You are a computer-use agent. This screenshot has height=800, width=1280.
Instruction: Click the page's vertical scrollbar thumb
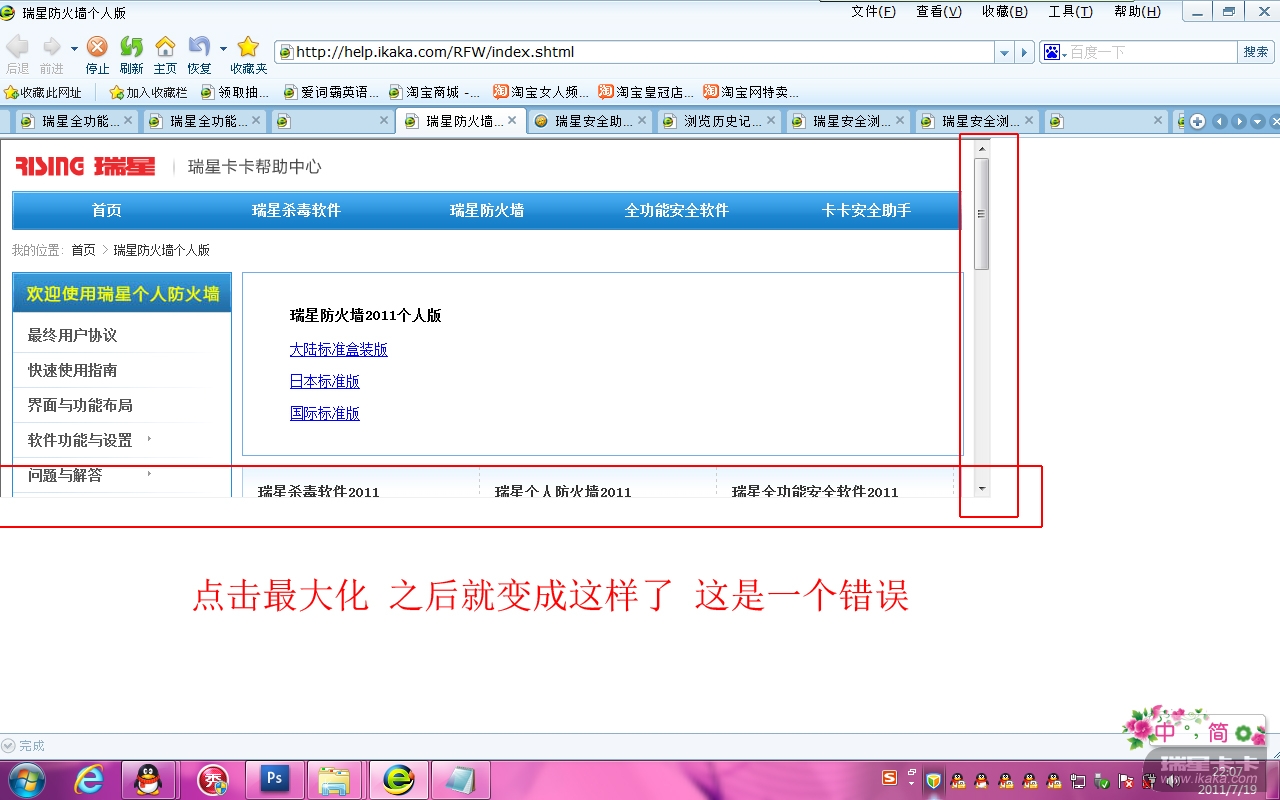tap(982, 214)
